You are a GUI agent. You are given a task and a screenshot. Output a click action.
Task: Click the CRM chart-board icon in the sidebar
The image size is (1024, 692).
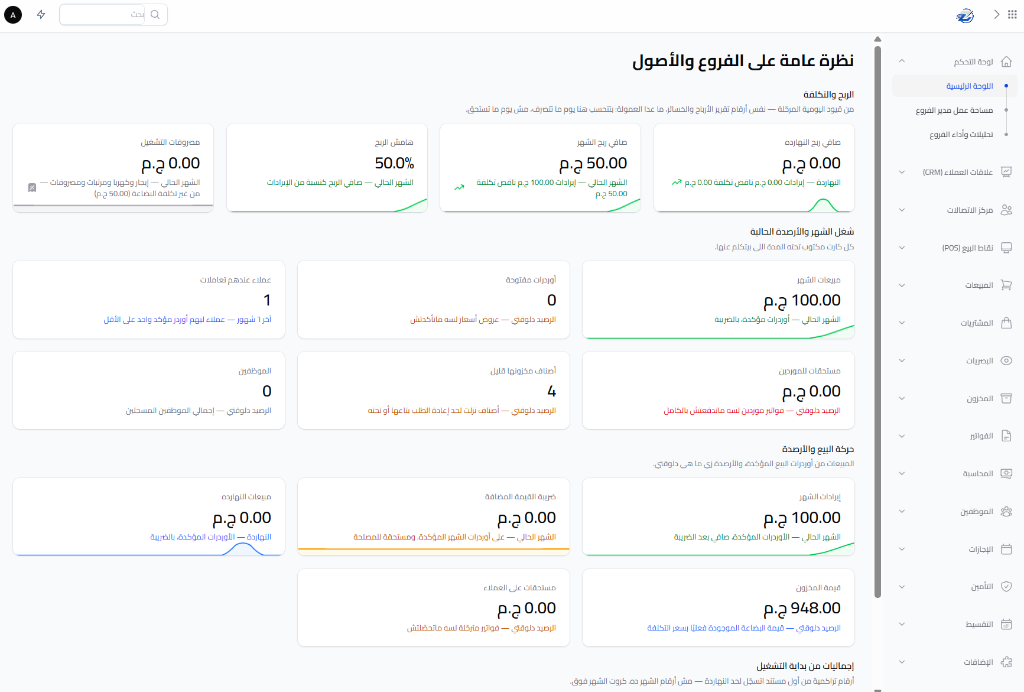point(1006,172)
